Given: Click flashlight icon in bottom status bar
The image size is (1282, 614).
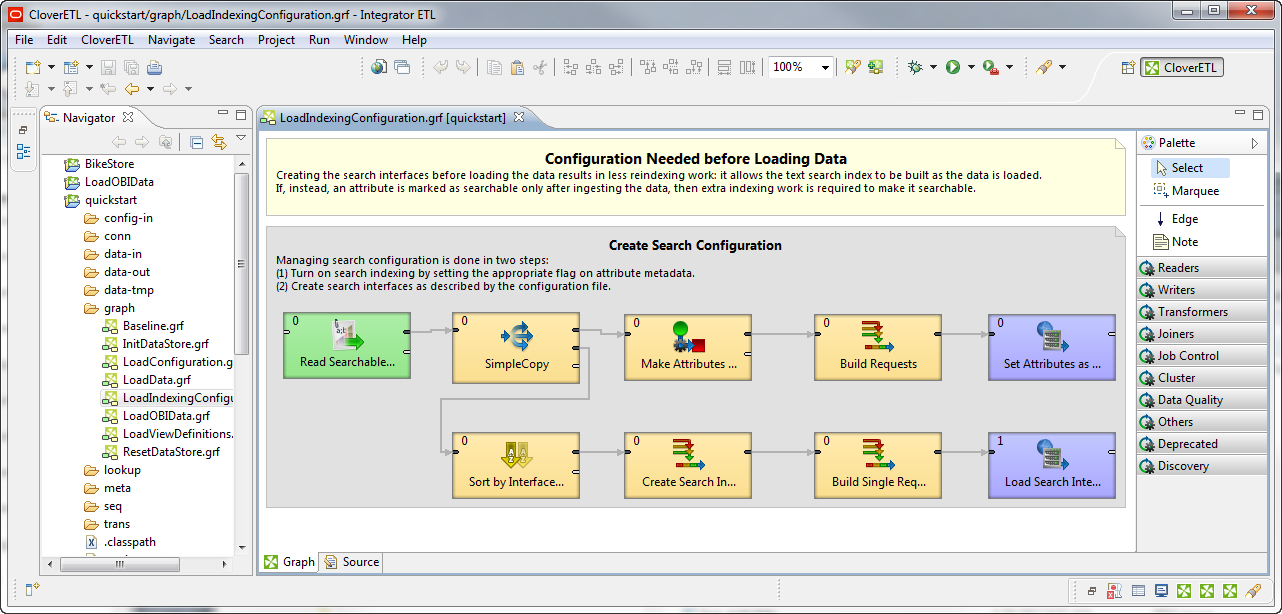Looking at the screenshot, I should click(x=1253, y=591).
